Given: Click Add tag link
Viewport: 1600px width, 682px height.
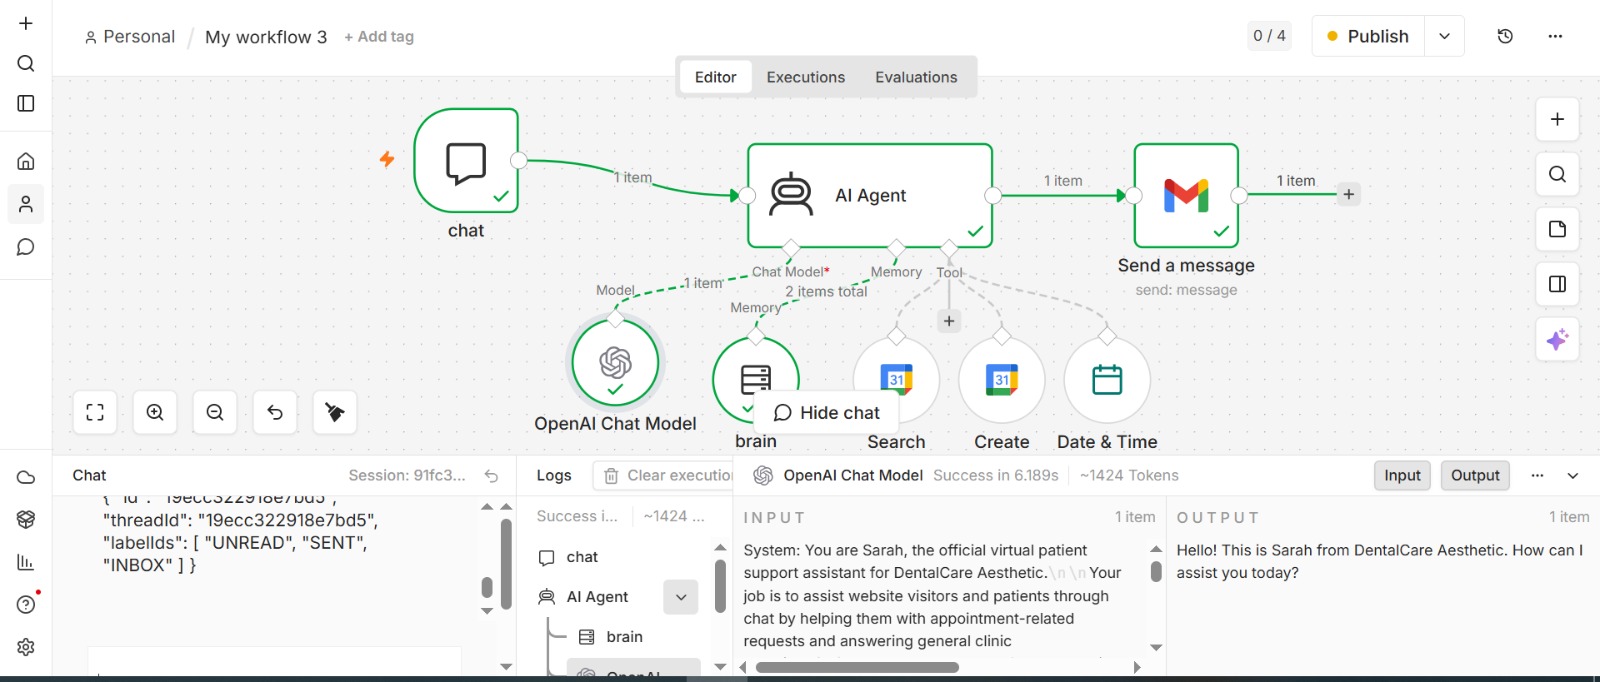Looking at the screenshot, I should [379, 37].
